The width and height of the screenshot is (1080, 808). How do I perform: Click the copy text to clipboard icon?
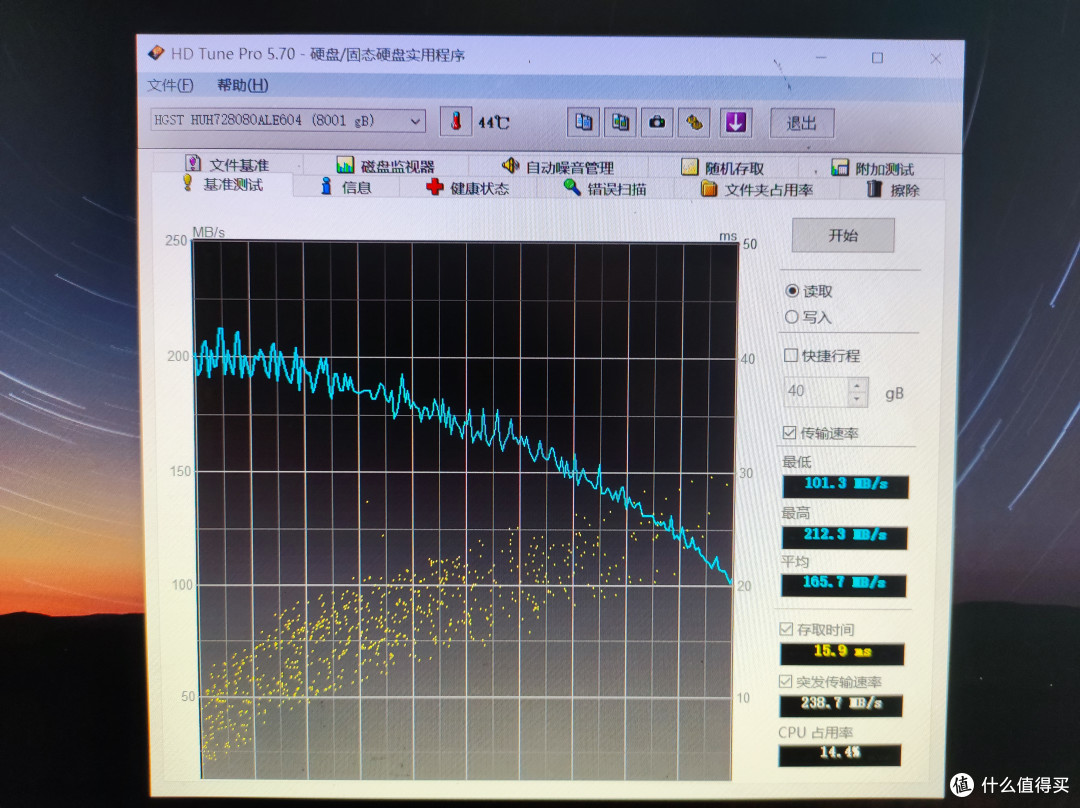coord(583,123)
